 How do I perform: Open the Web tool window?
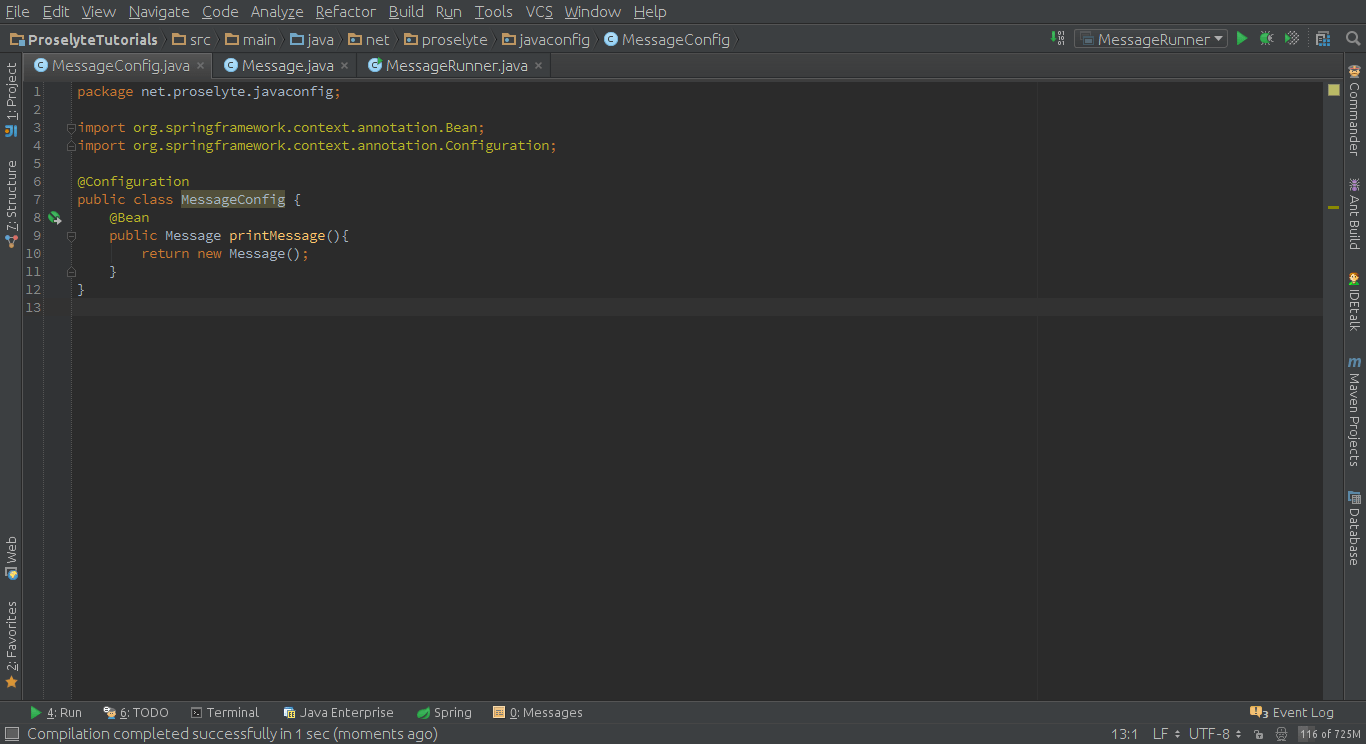[11, 558]
